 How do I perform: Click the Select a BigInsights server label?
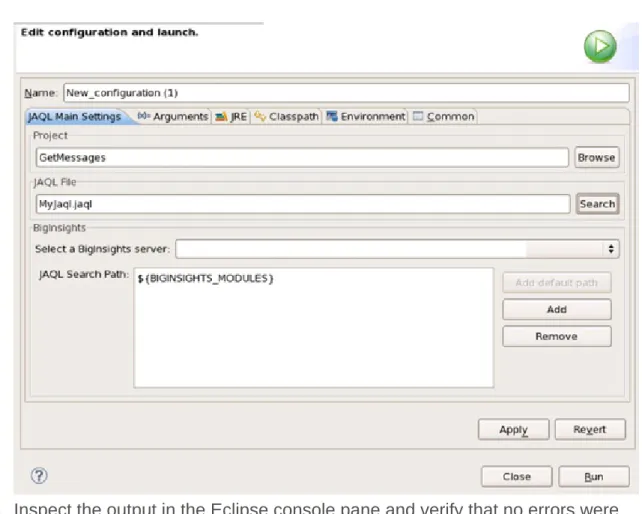coord(102,249)
